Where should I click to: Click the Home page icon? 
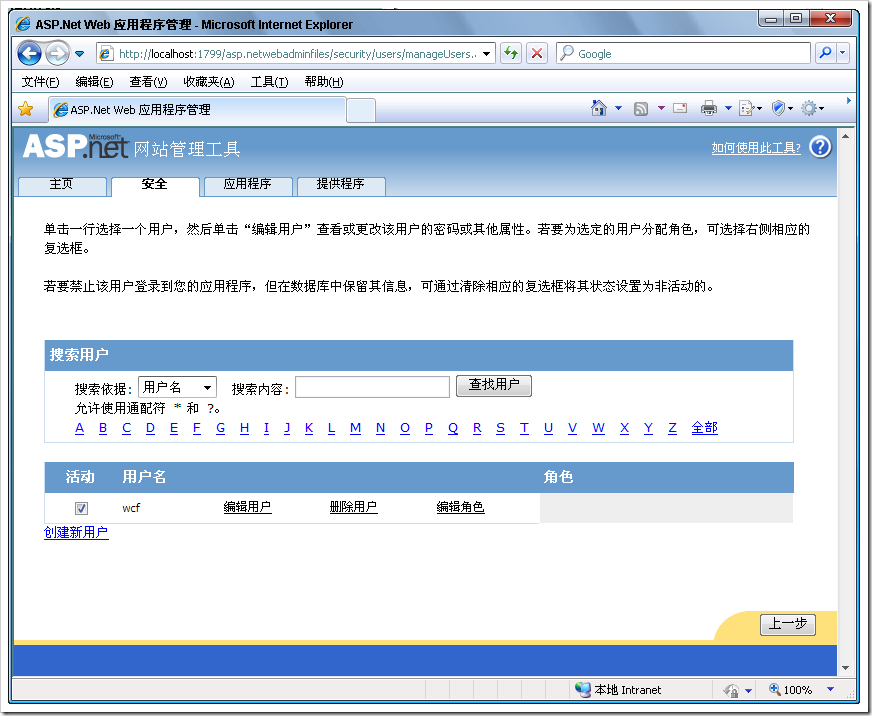598,108
